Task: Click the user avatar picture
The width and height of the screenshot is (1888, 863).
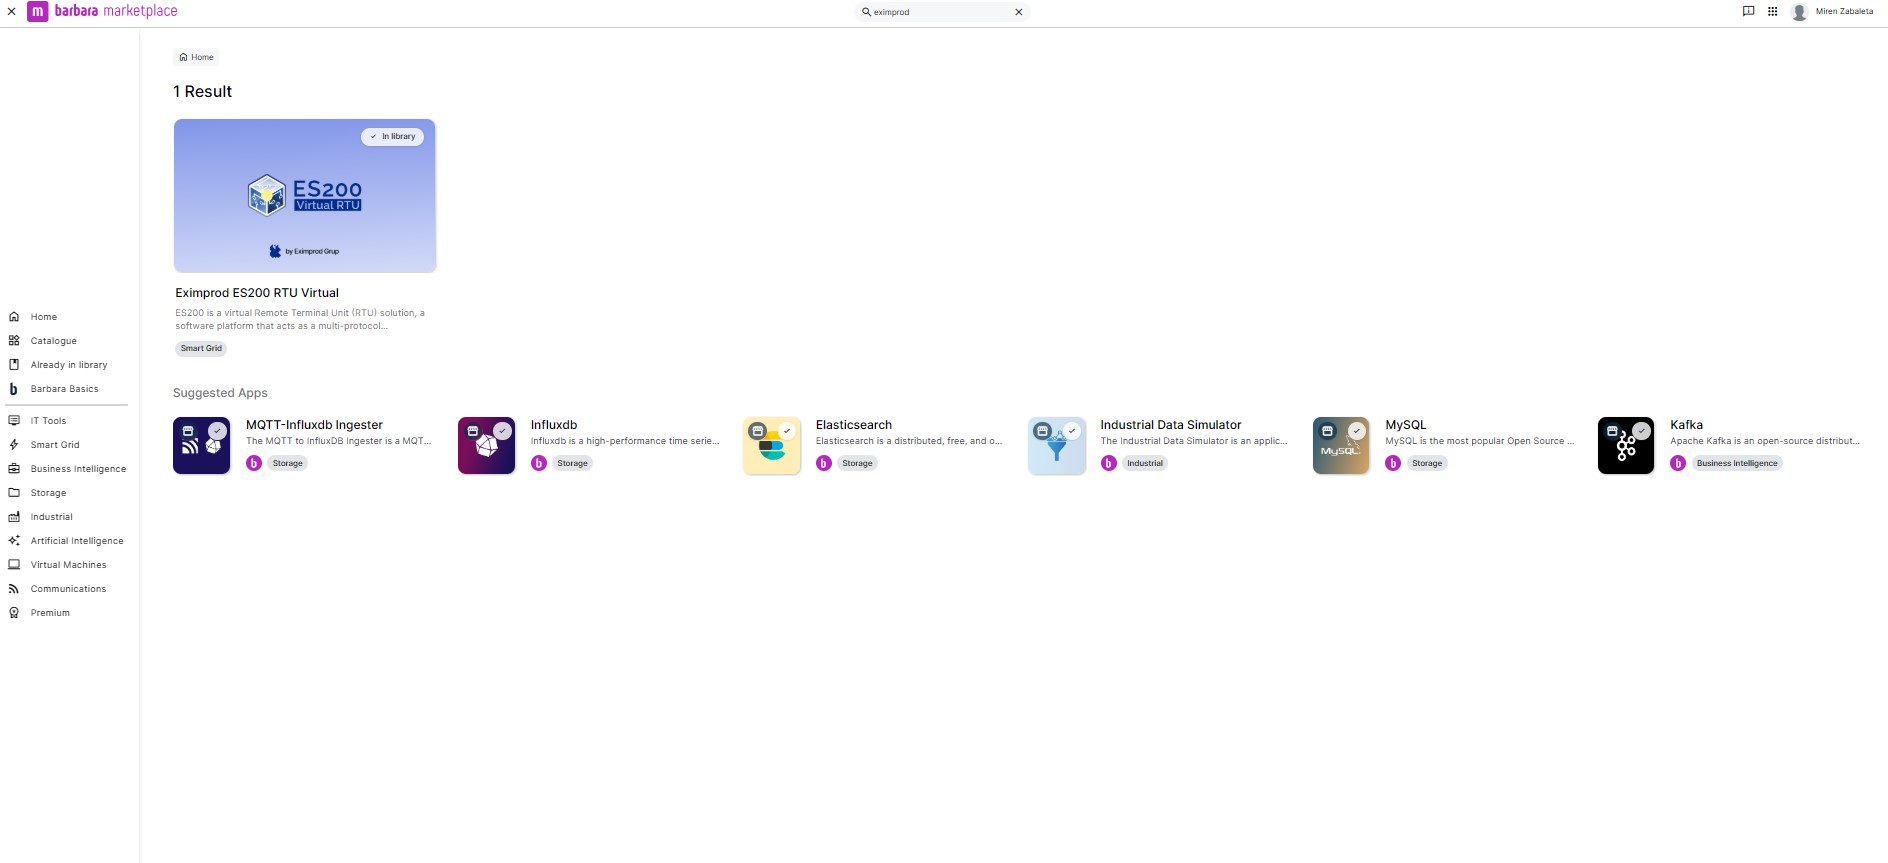Action: pyautogui.click(x=1799, y=12)
